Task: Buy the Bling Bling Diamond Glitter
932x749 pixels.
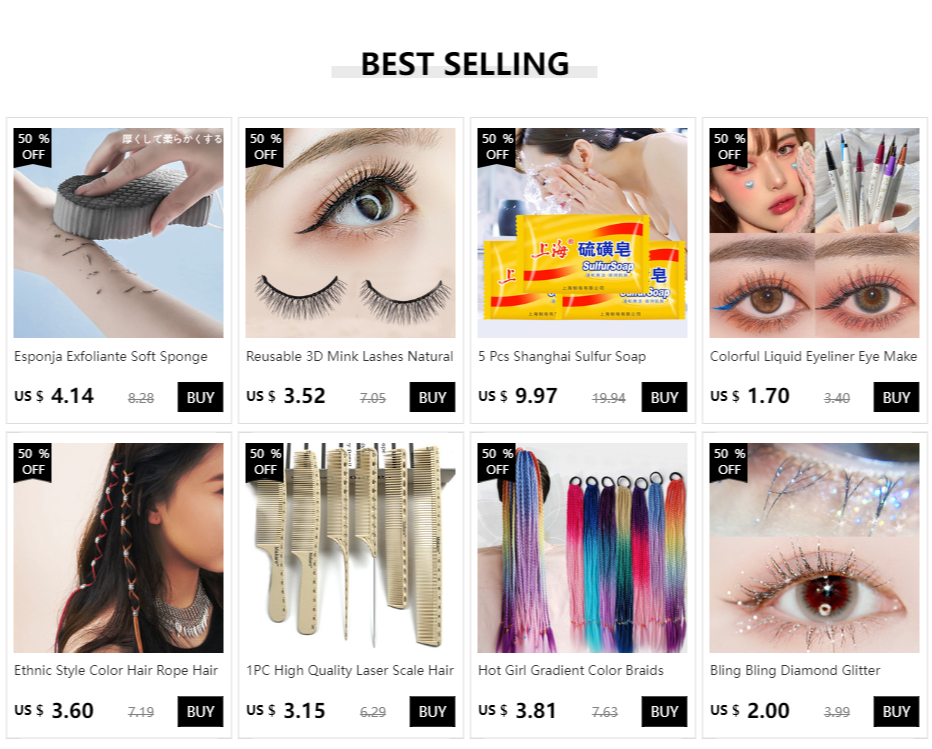Action: click(x=896, y=712)
